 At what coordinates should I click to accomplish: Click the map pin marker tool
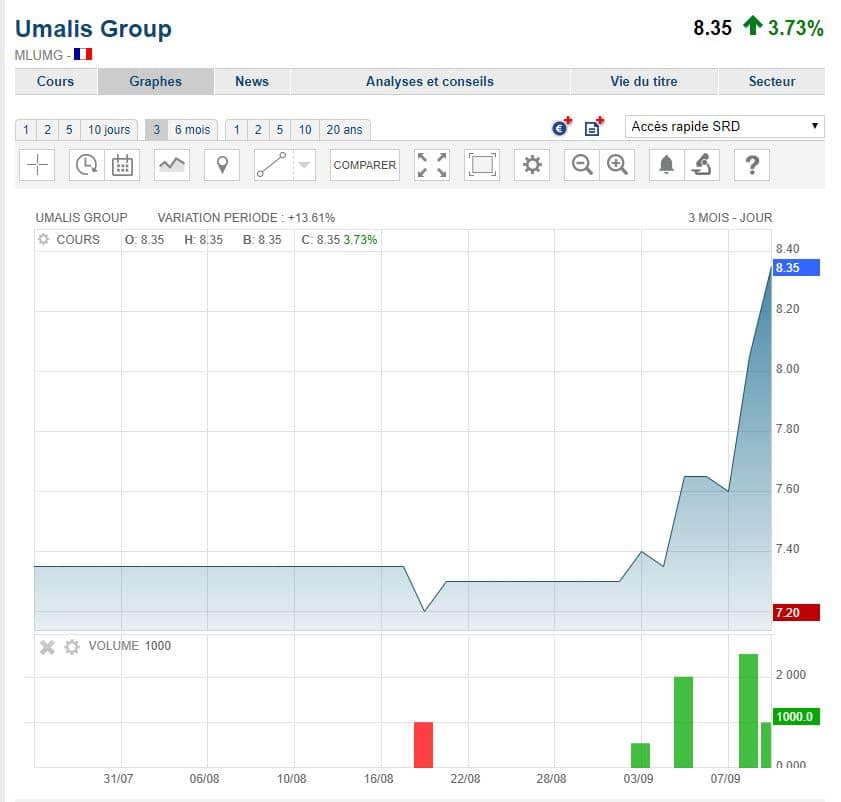pyautogui.click(x=222, y=165)
